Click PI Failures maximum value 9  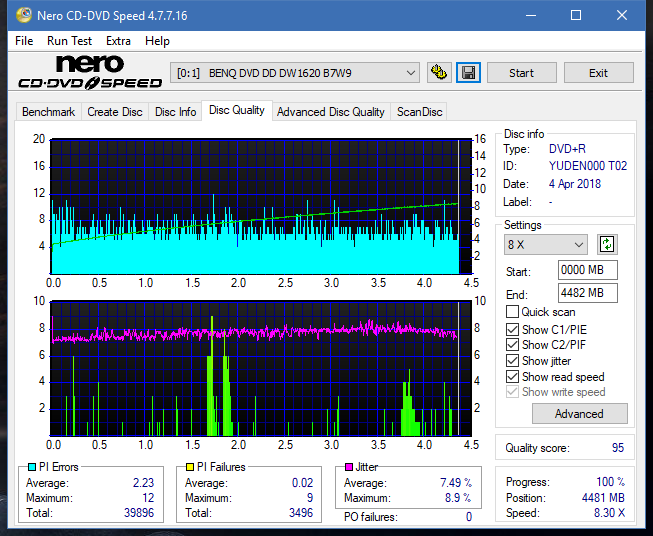click(x=310, y=498)
